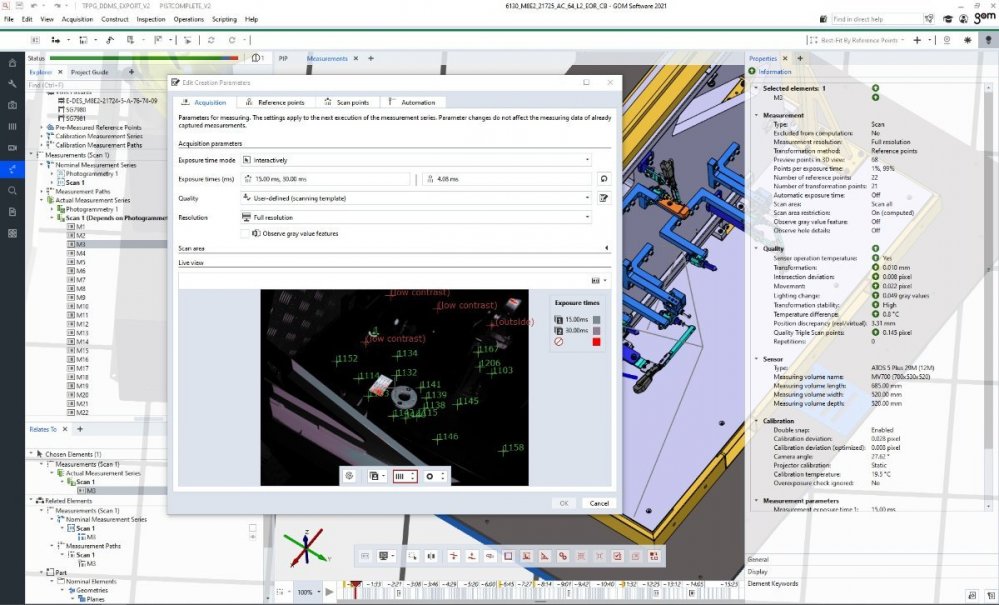Click the Find (Ctrl+F) field in Explorer
Viewport: 999px width, 605px height.
pyautogui.click(x=96, y=85)
